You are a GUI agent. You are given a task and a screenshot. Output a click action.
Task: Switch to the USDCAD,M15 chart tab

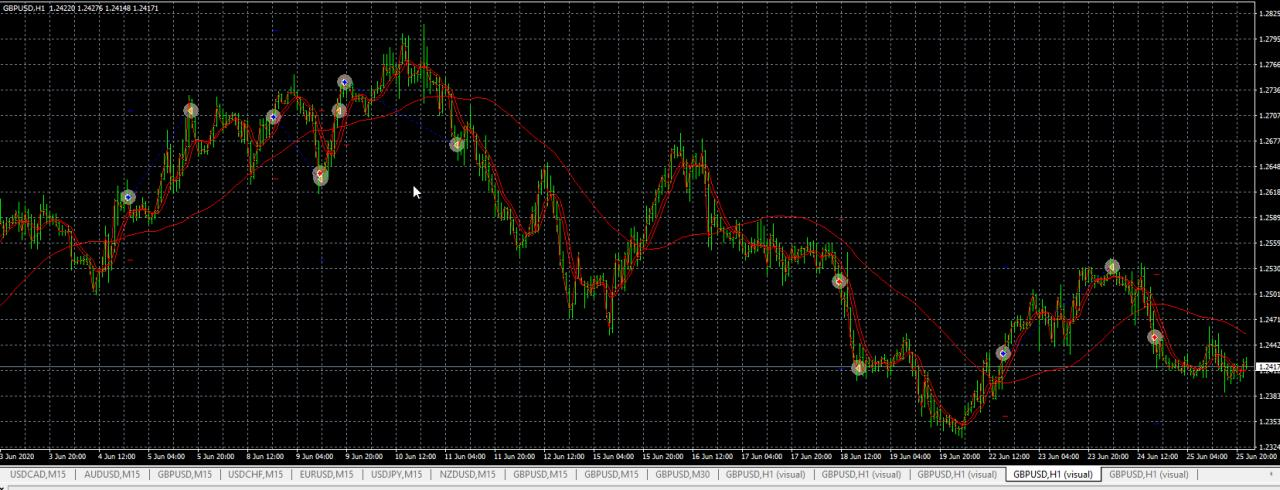tap(37, 474)
